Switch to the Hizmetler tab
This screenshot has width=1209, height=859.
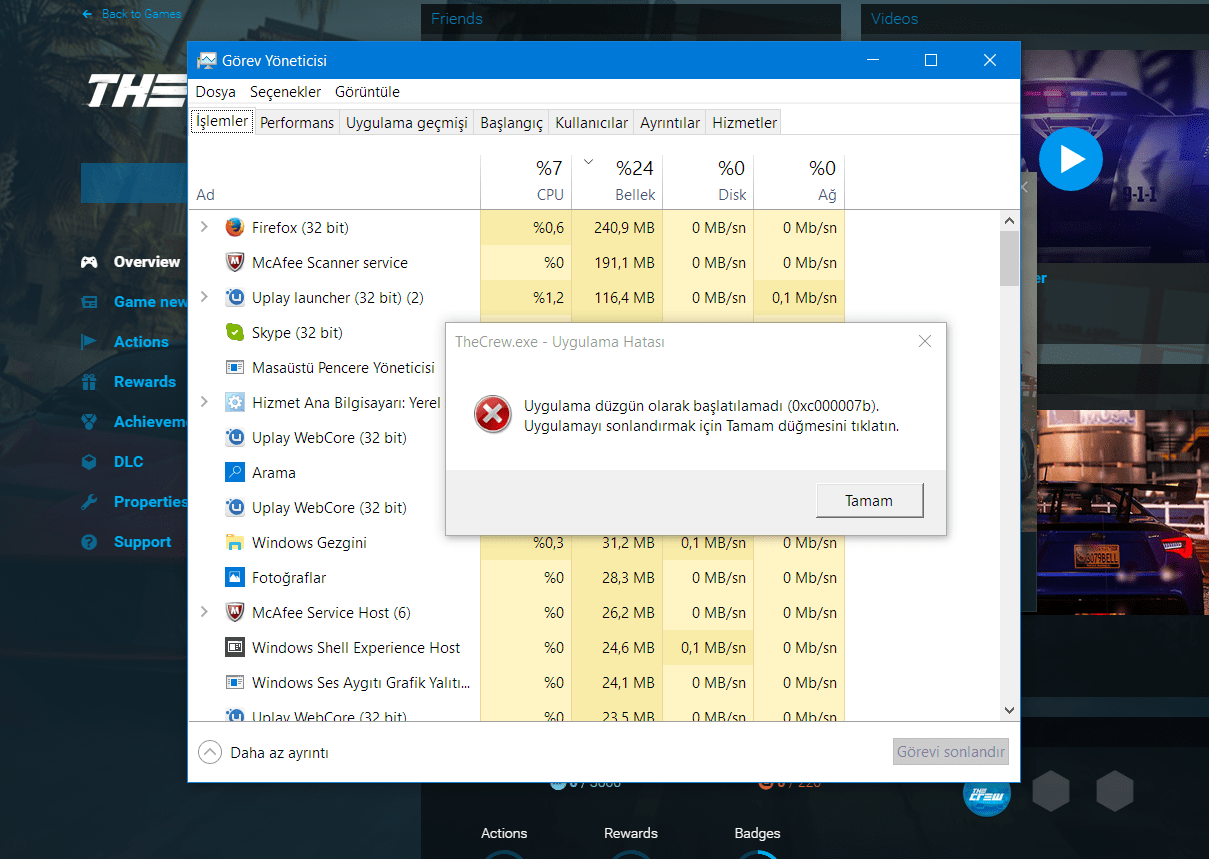point(744,123)
